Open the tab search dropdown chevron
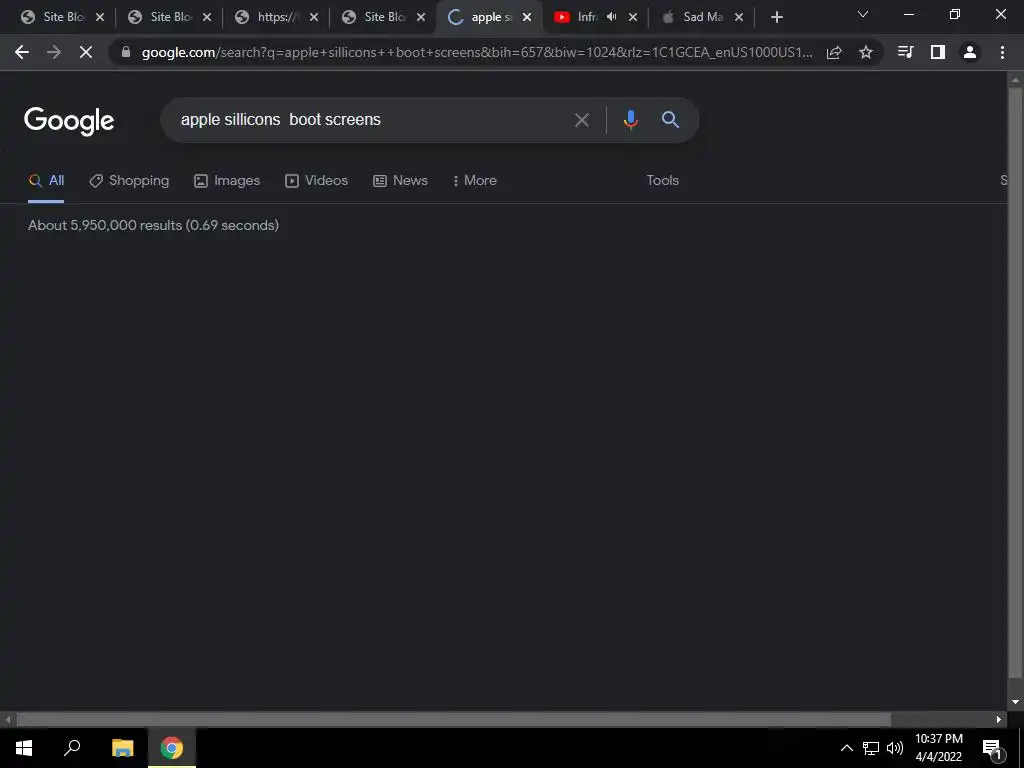The height and width of the screenshot is (768, 1024). coord(863,14)
